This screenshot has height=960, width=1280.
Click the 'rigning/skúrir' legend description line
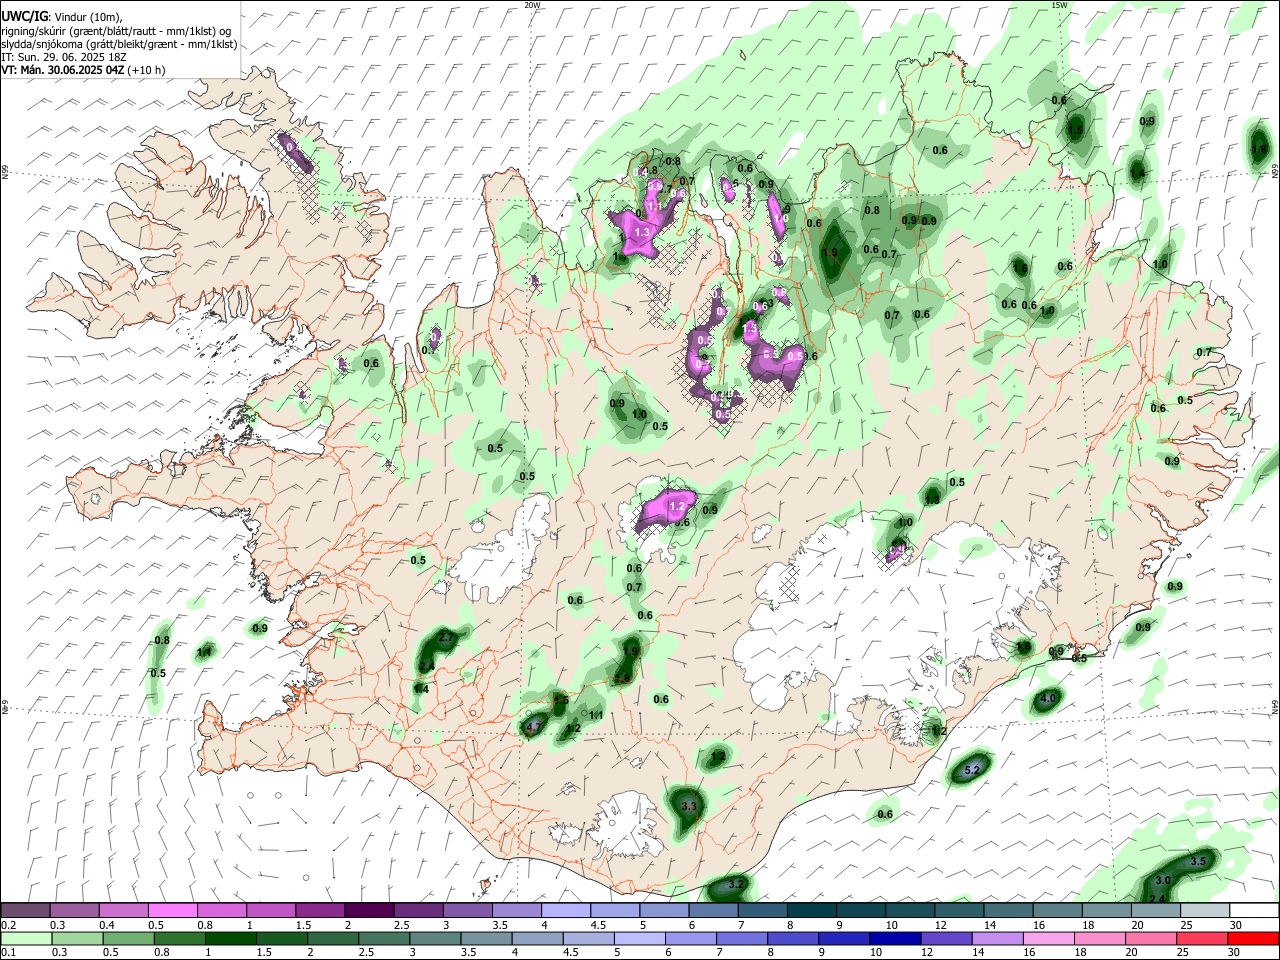tap(118, 31)
